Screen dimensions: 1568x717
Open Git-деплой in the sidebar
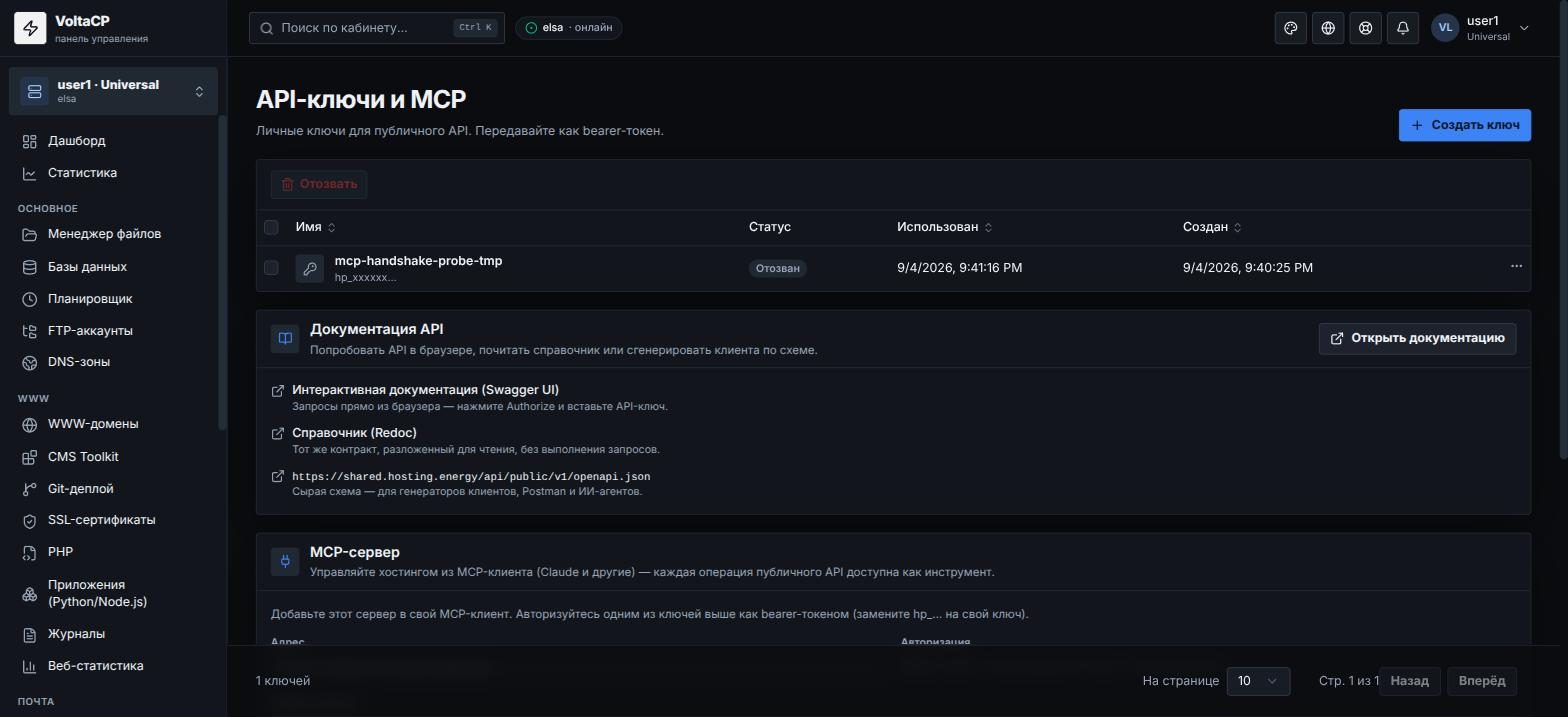(x=113, y=489)
